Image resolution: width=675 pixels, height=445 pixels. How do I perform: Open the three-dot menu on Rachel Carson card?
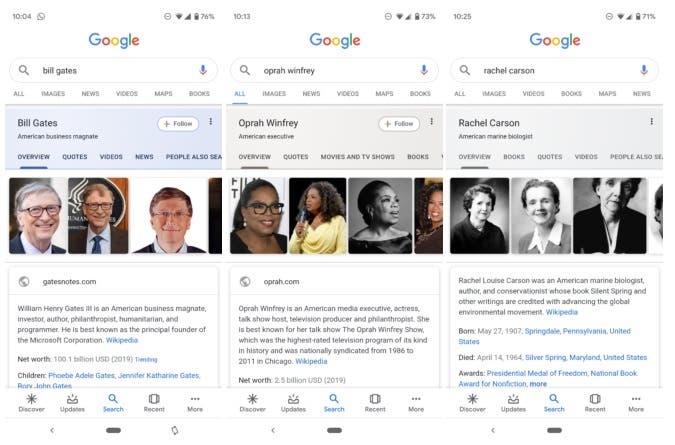click(652, 122)
